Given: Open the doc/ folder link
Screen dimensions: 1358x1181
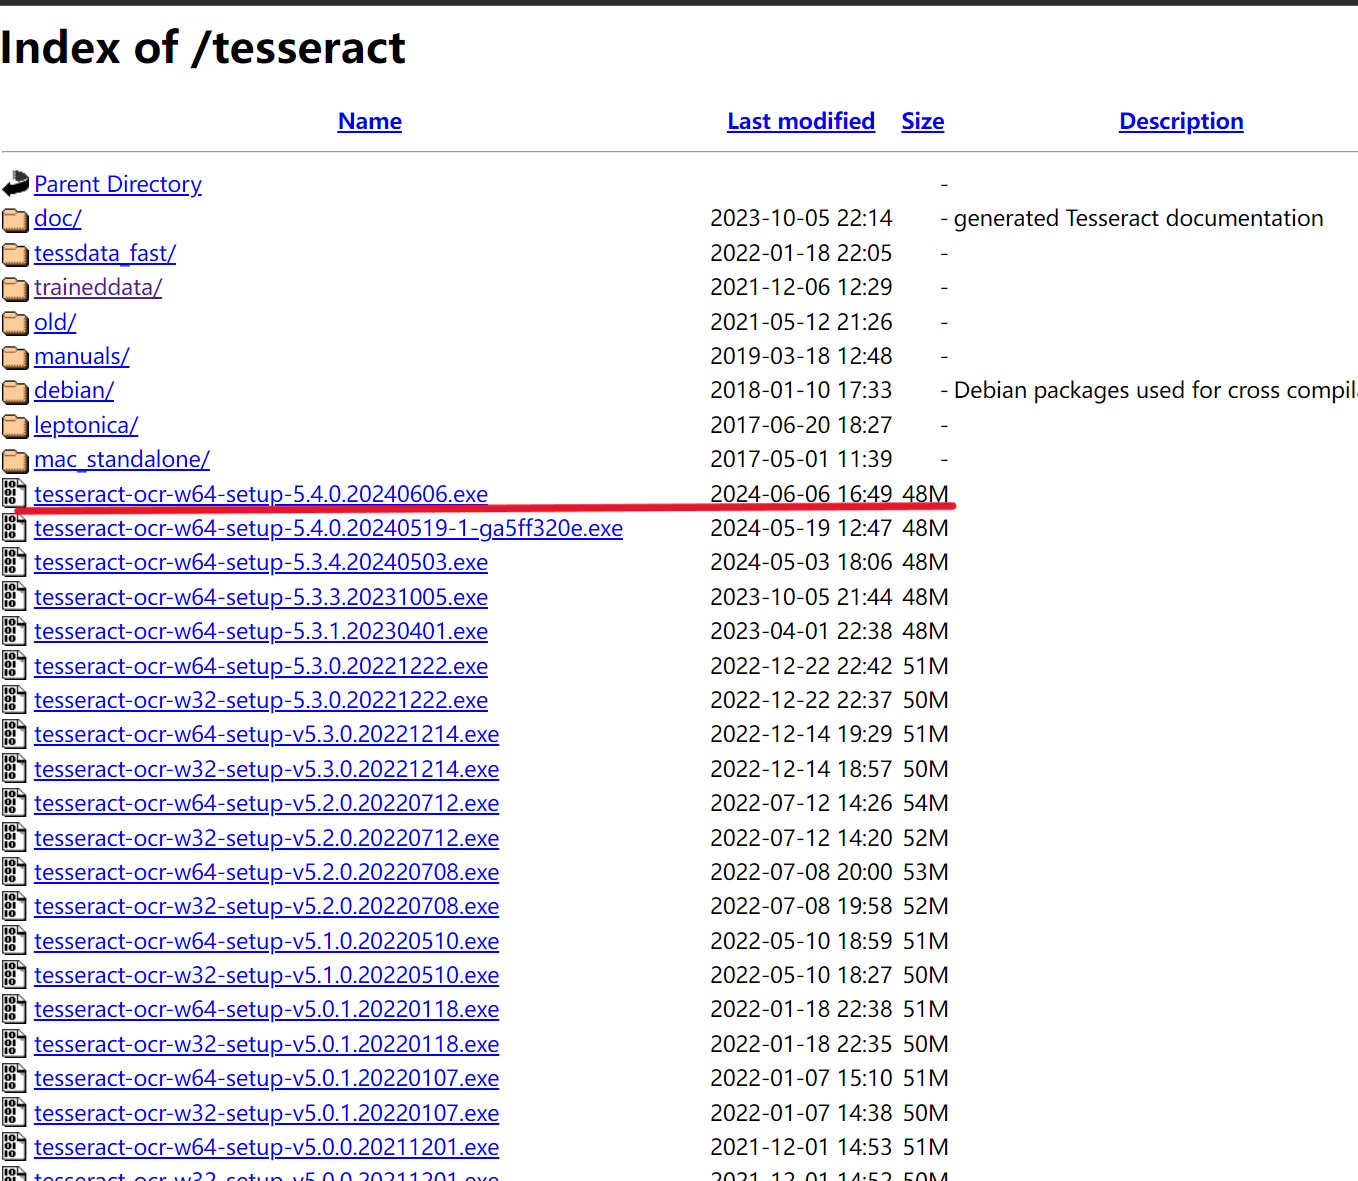Looking at the screenshot, I should click(x=58, y=218).
